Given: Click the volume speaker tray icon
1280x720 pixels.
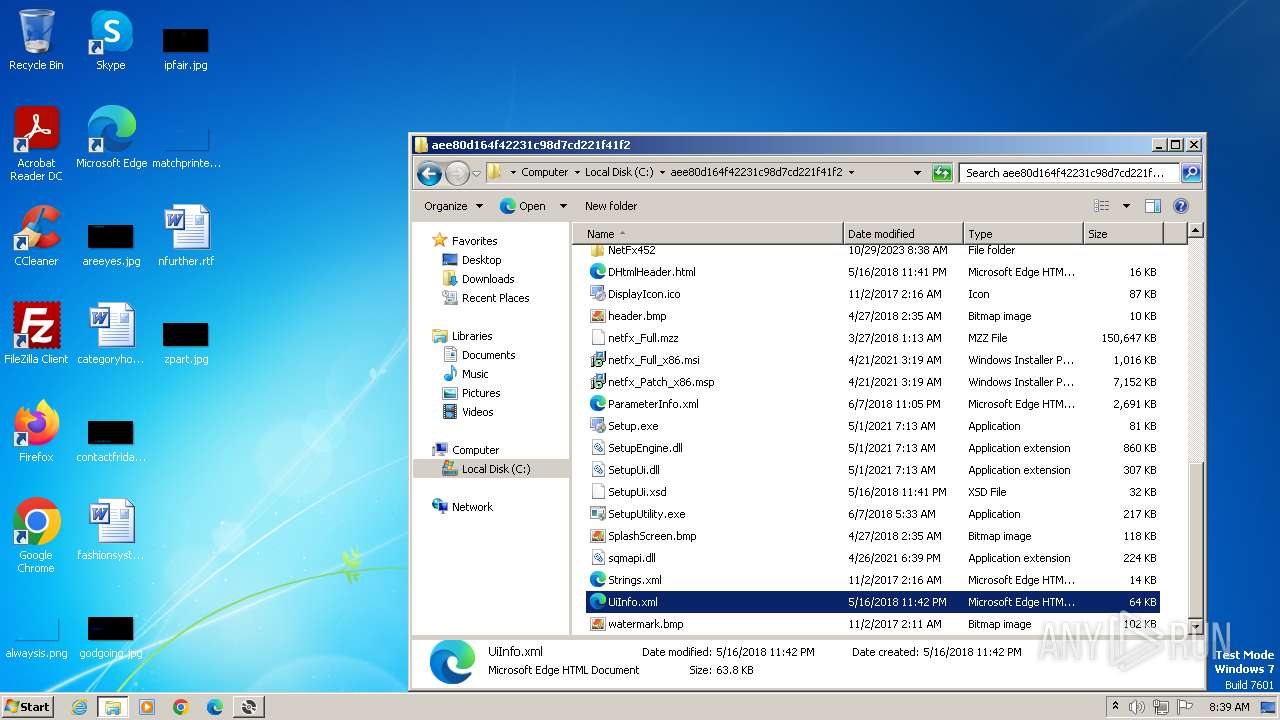Looking at the screenshot, I should click(1137, 707).
